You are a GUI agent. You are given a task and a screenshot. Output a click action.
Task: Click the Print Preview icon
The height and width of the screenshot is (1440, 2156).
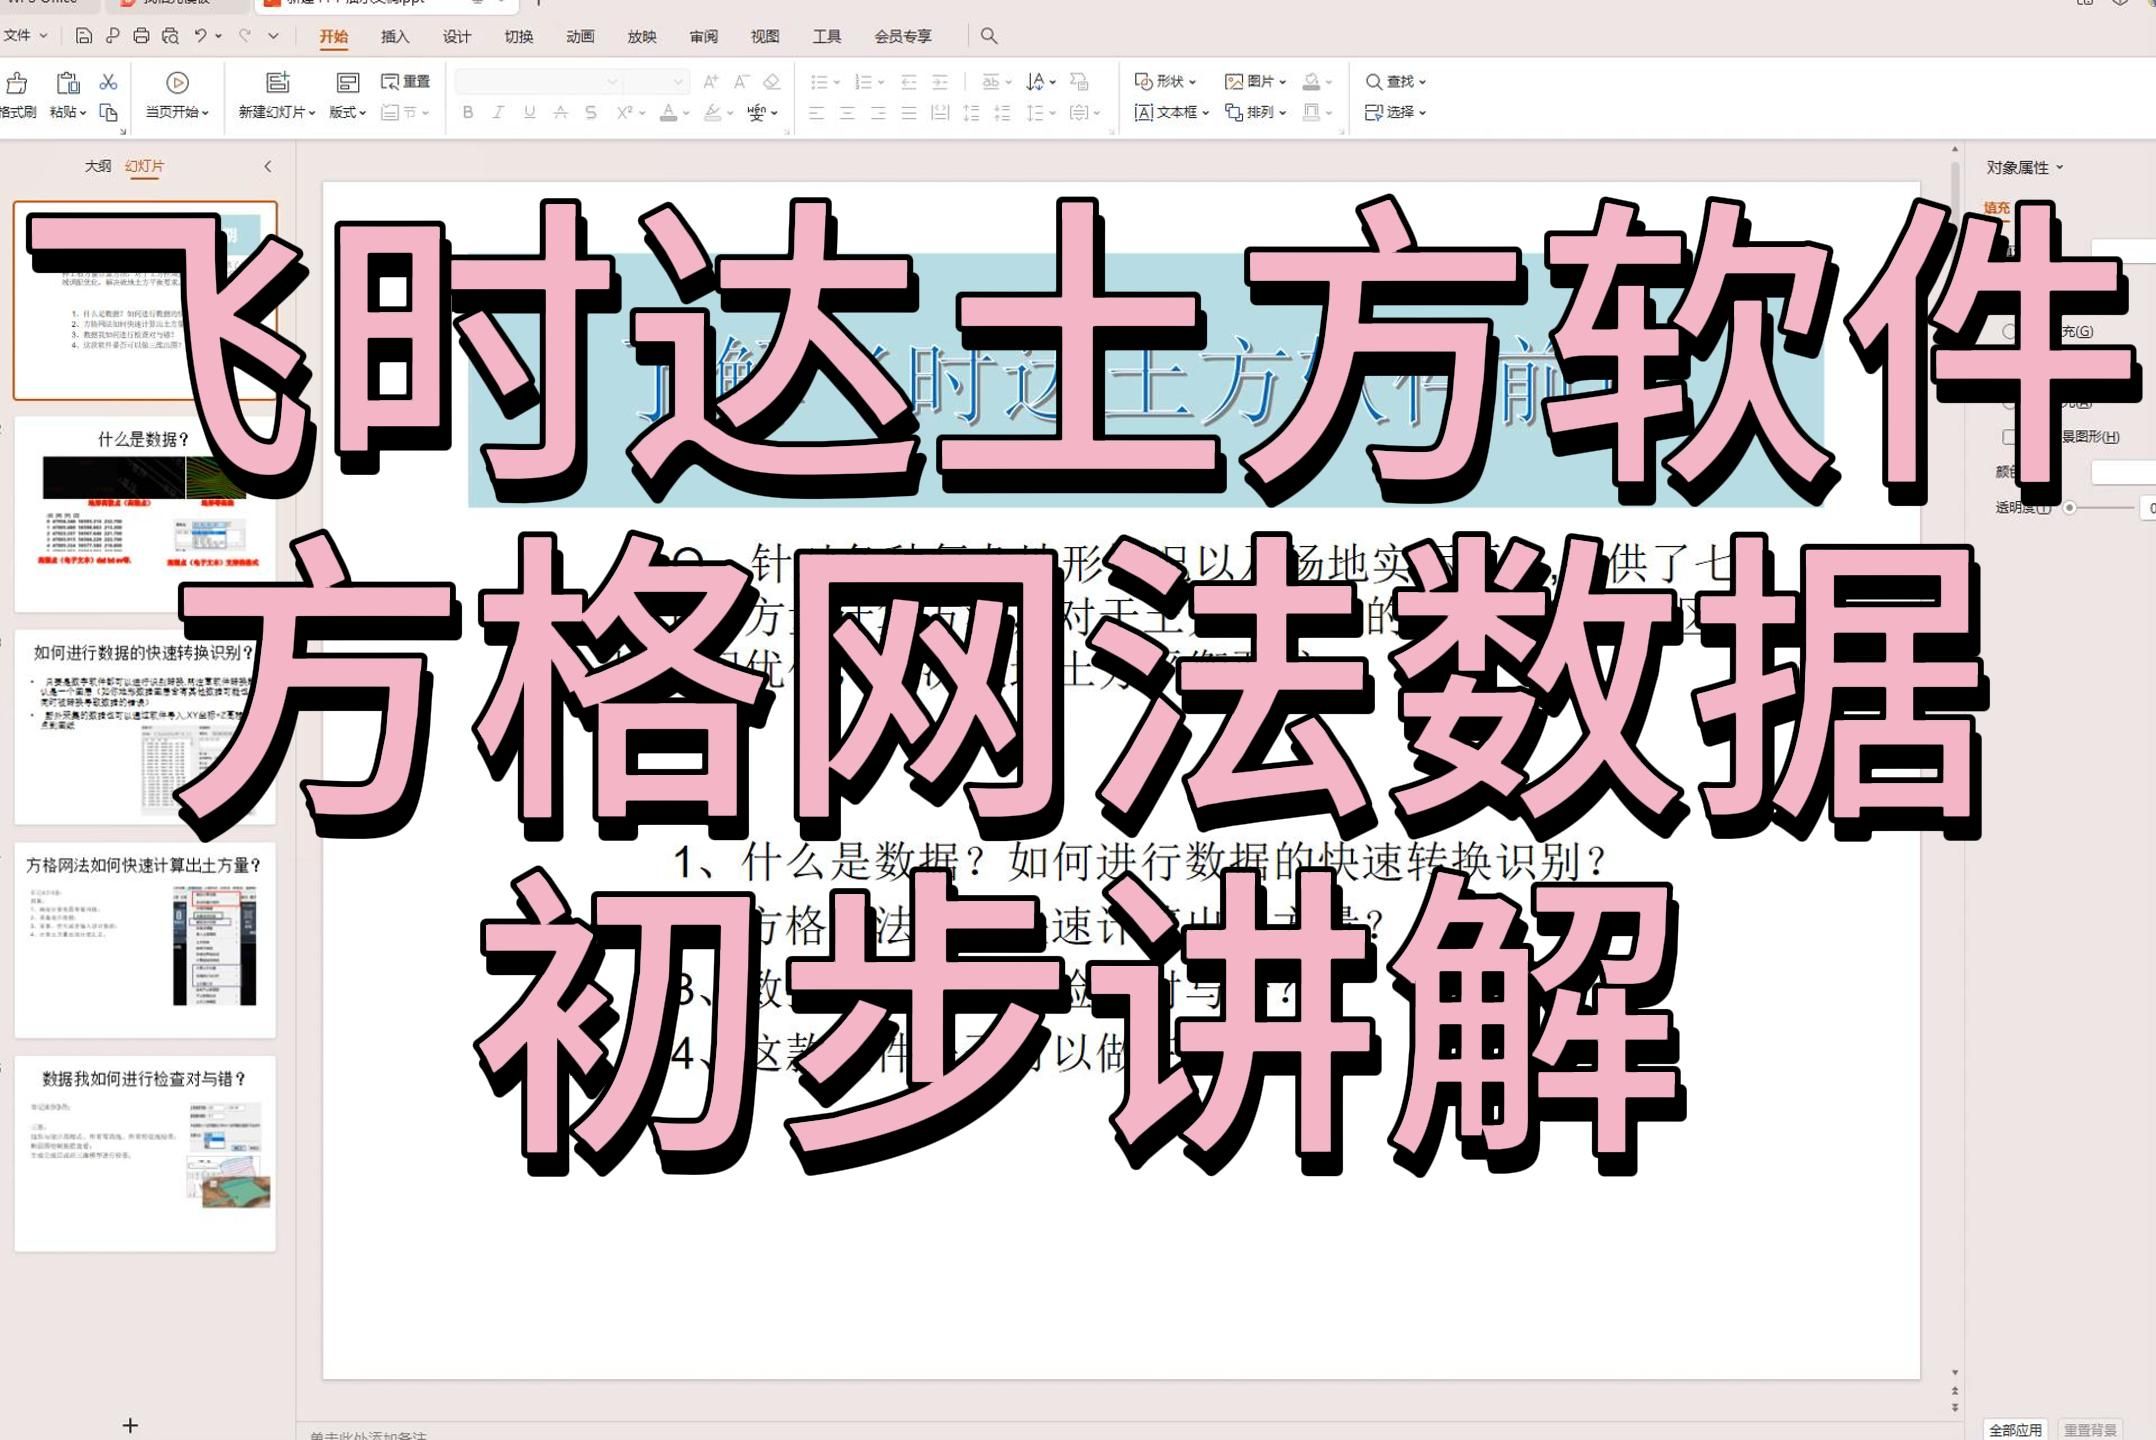(170, 36)
